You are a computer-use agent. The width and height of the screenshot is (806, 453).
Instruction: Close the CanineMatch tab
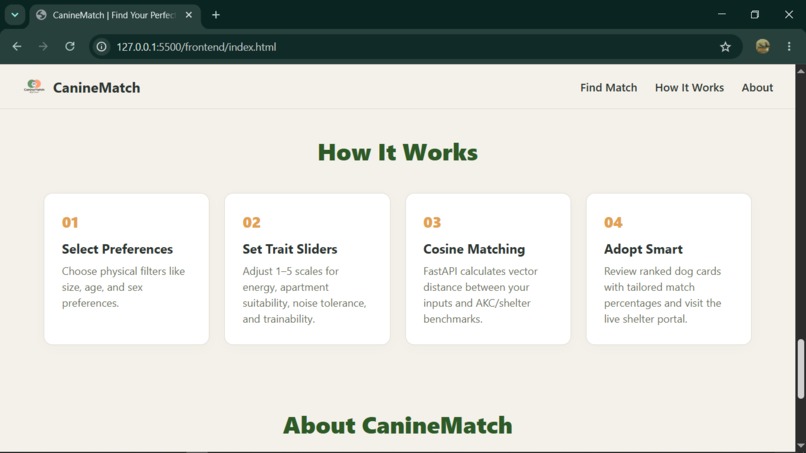[x=189, y=15]
